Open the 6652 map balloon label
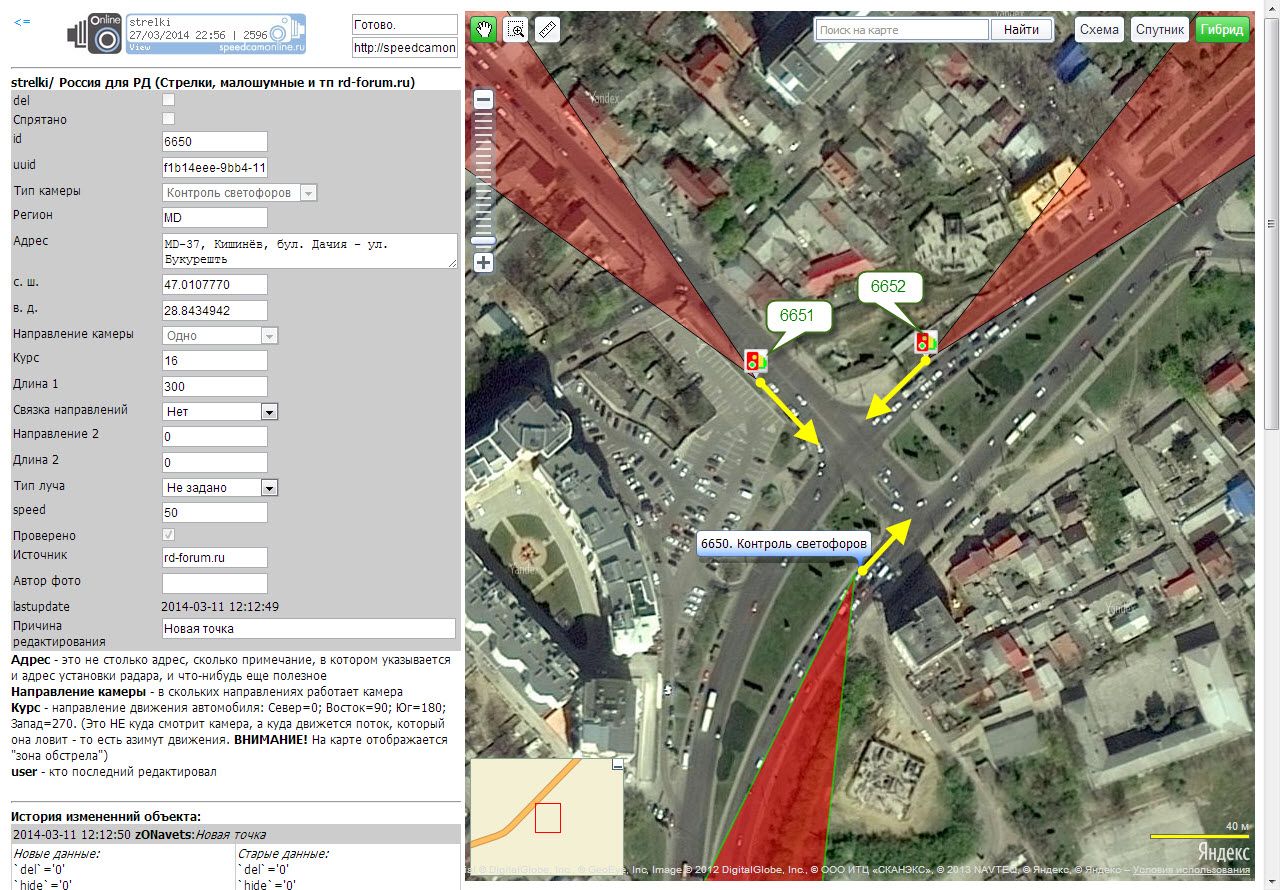Screen dimensions: 1280x890 pos(888,287)
